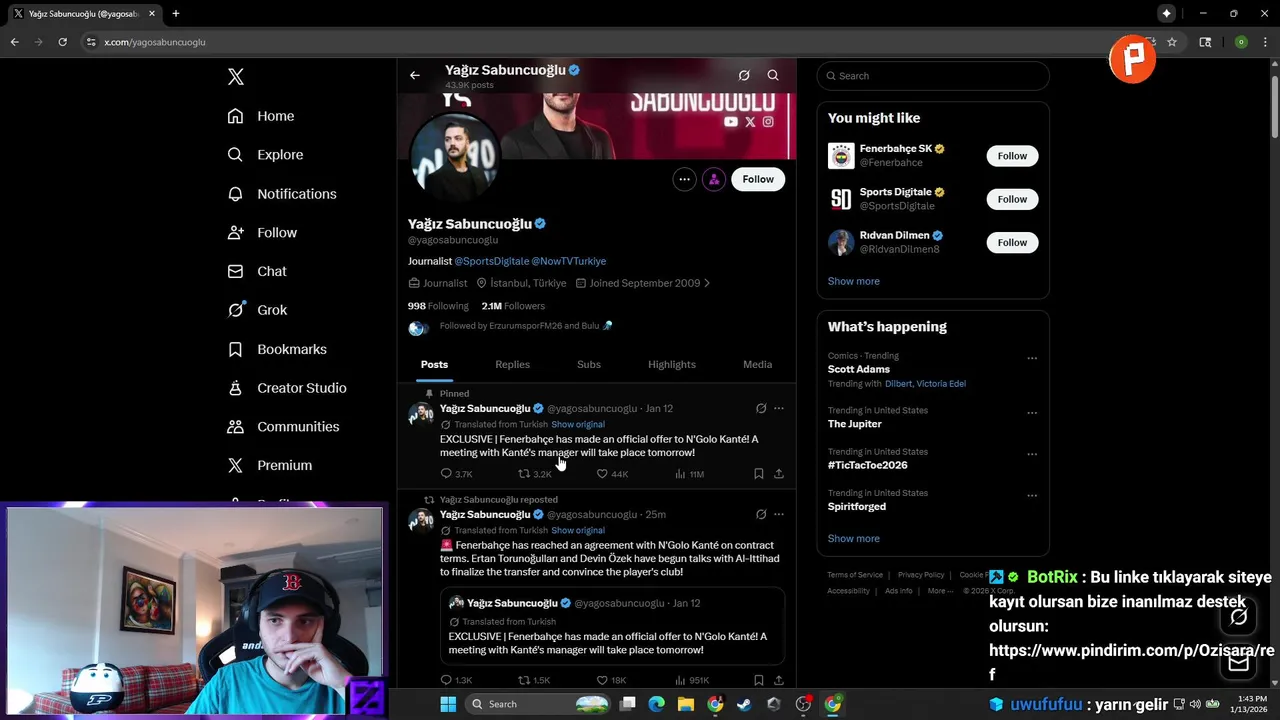Expand Joined September 2009 chevron
This screenshot has width=1280, height=720.
point(707,283)
